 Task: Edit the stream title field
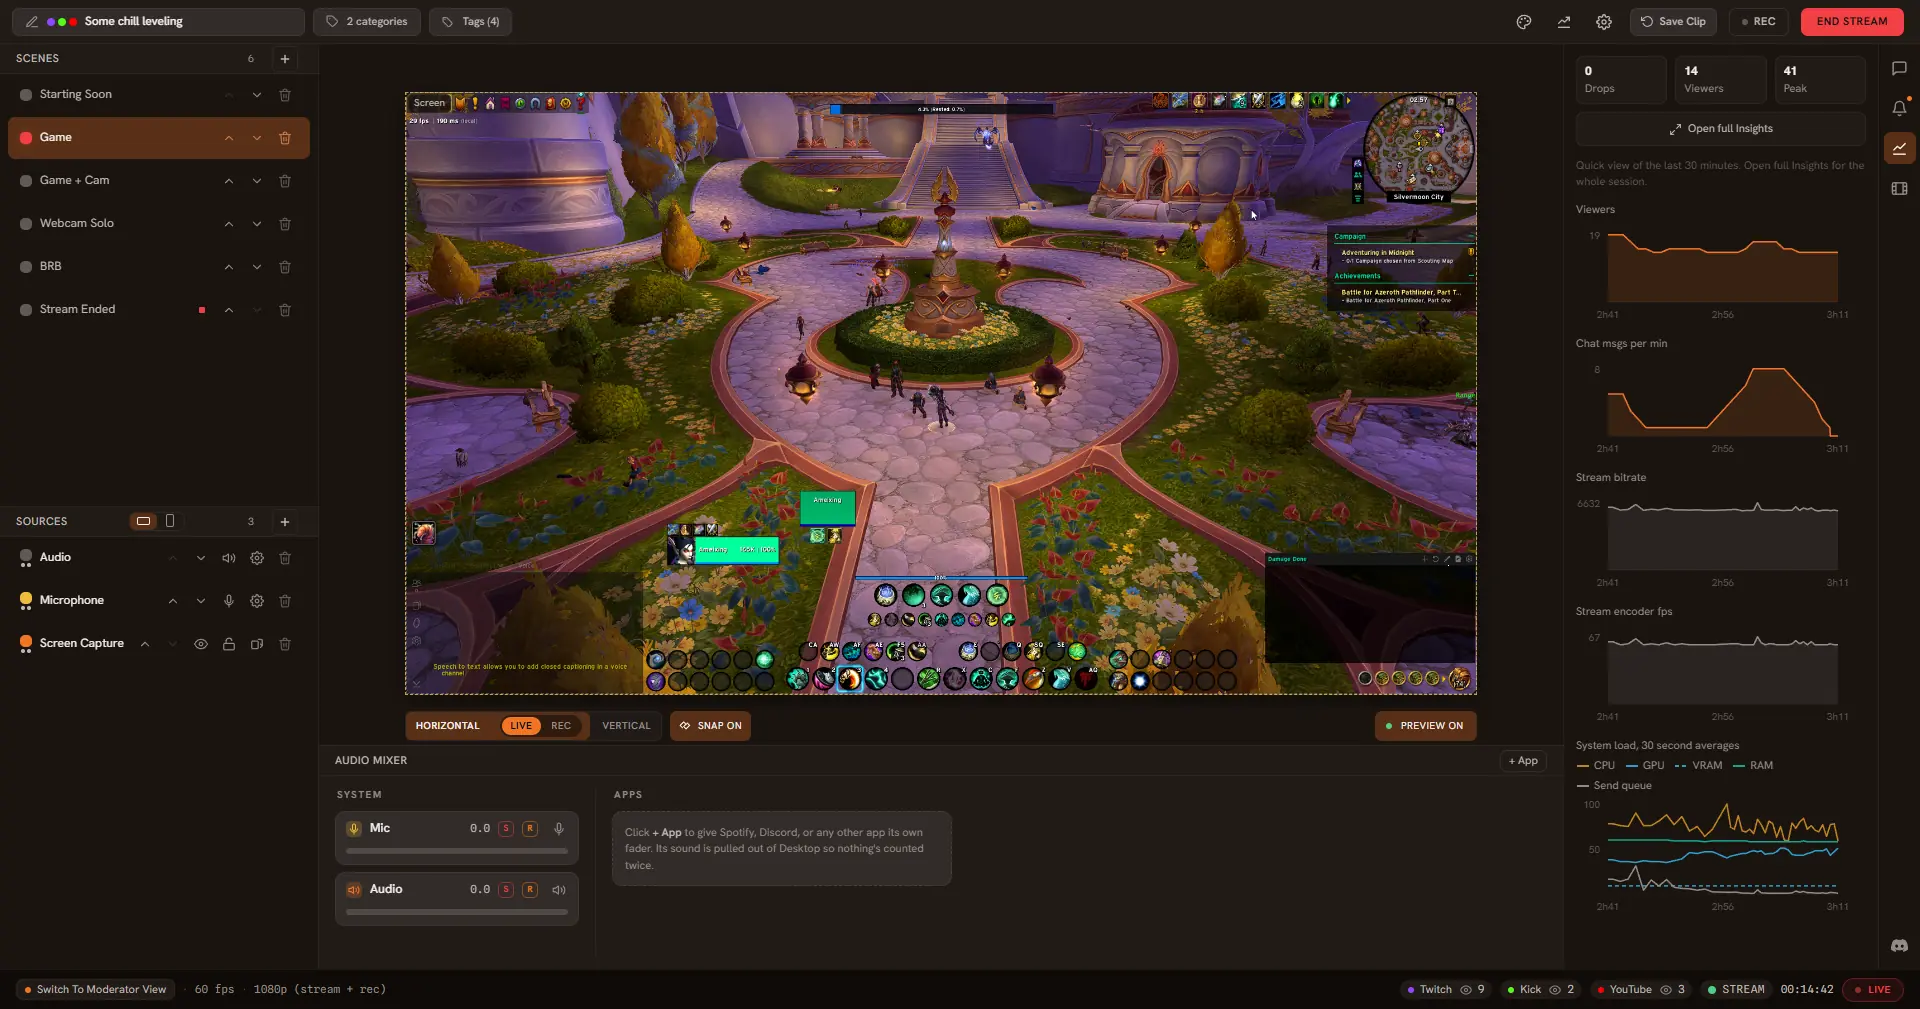(158, 22)
